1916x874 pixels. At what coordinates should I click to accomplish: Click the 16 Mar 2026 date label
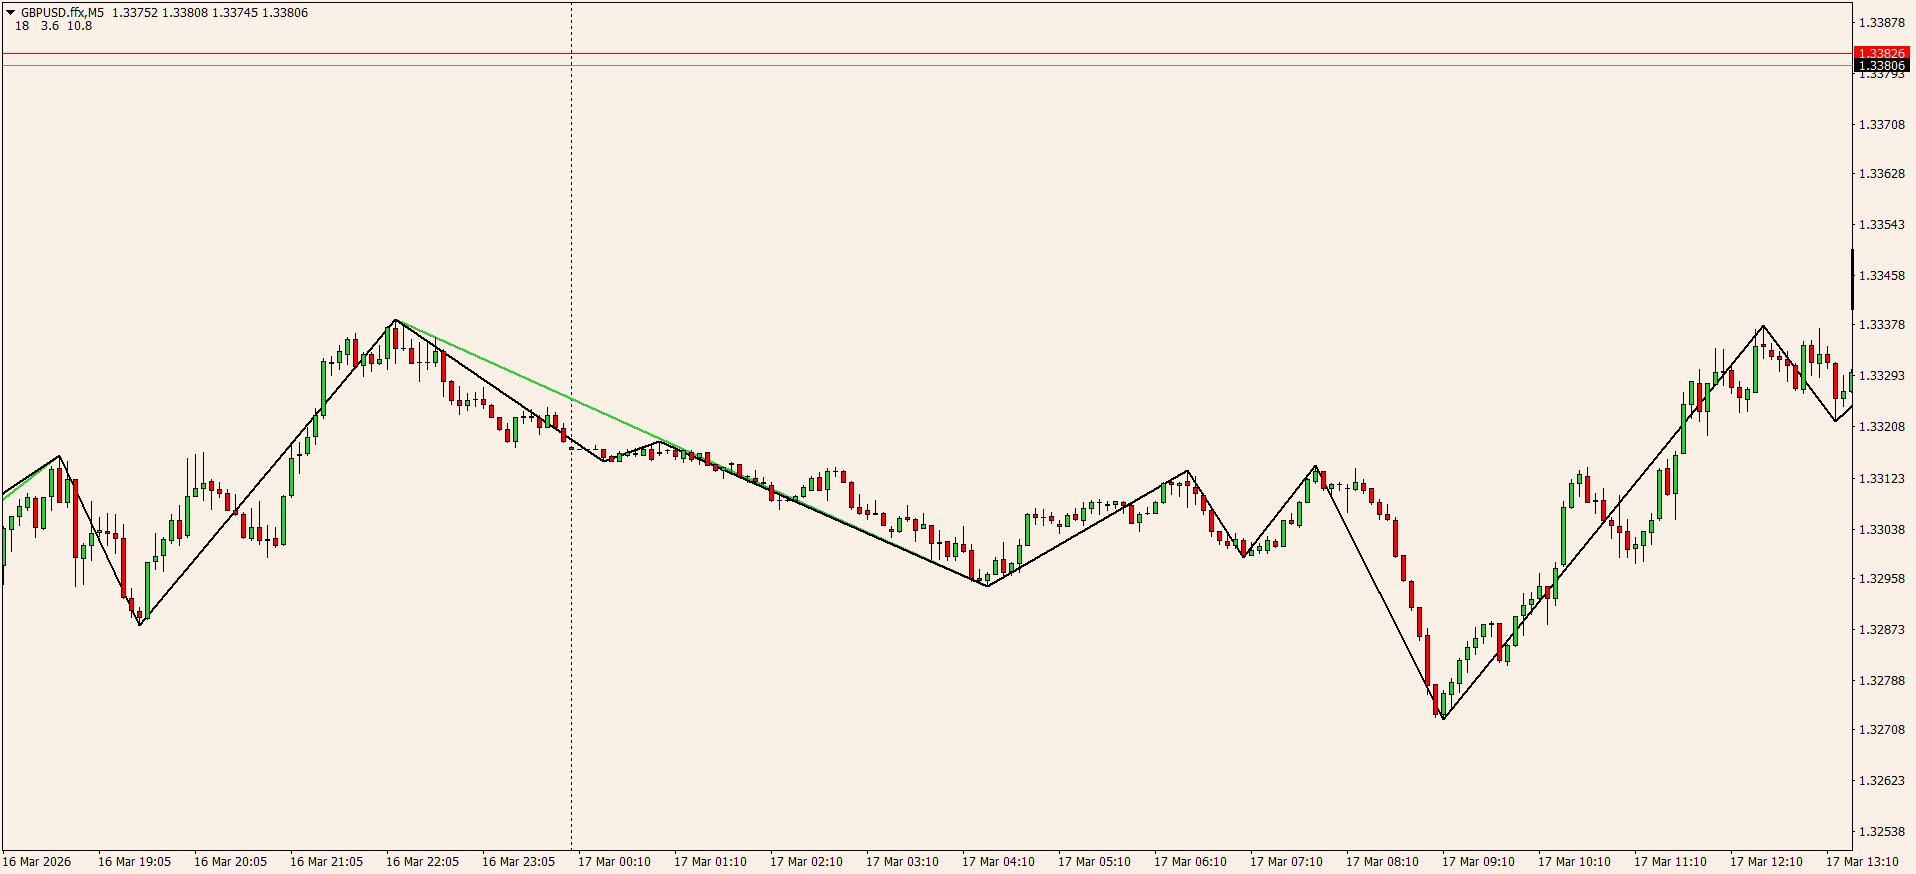click(37, 862)
